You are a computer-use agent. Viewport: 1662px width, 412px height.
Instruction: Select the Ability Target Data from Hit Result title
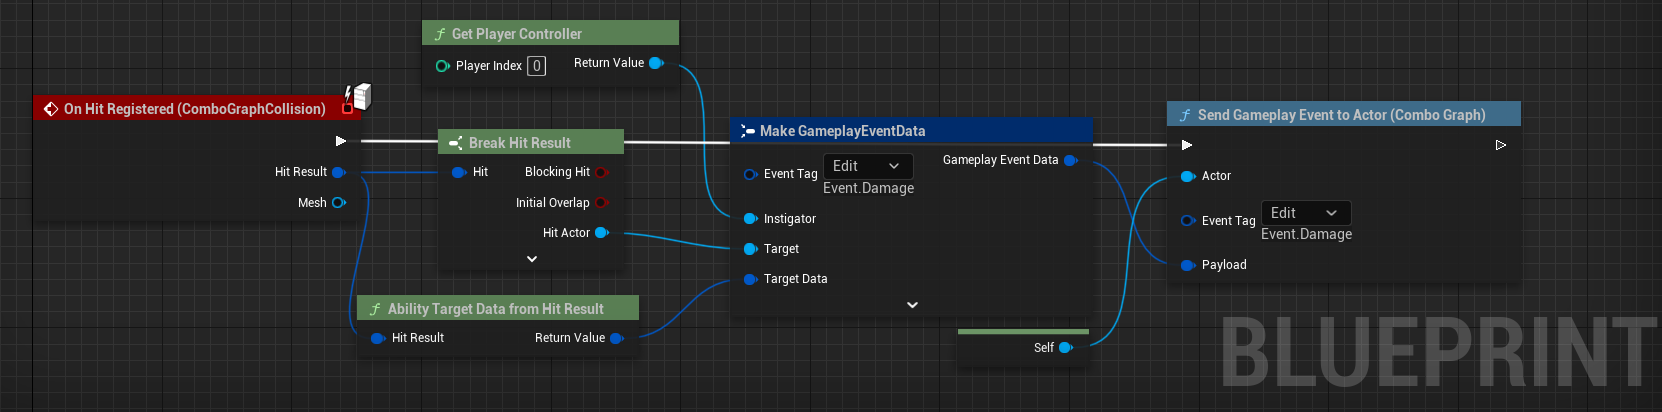tap(495, 309)
